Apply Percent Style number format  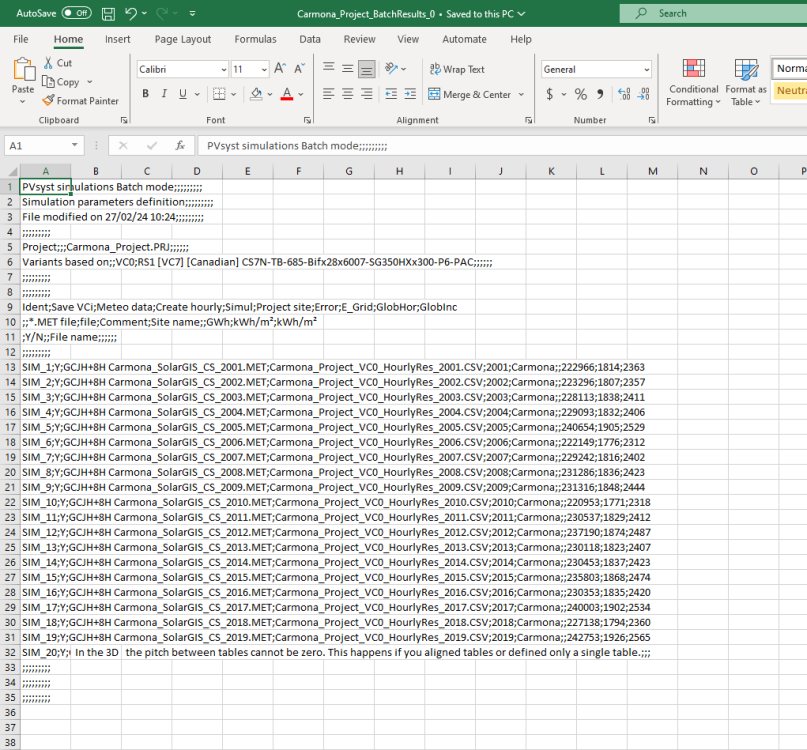coord(580,94)
